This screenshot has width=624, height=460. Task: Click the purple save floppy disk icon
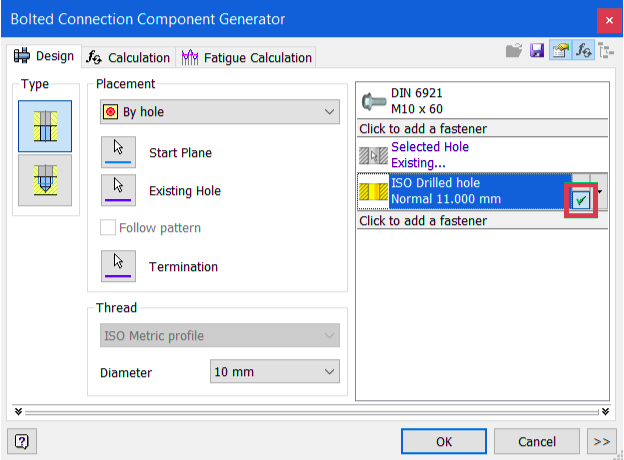point(537,50)
